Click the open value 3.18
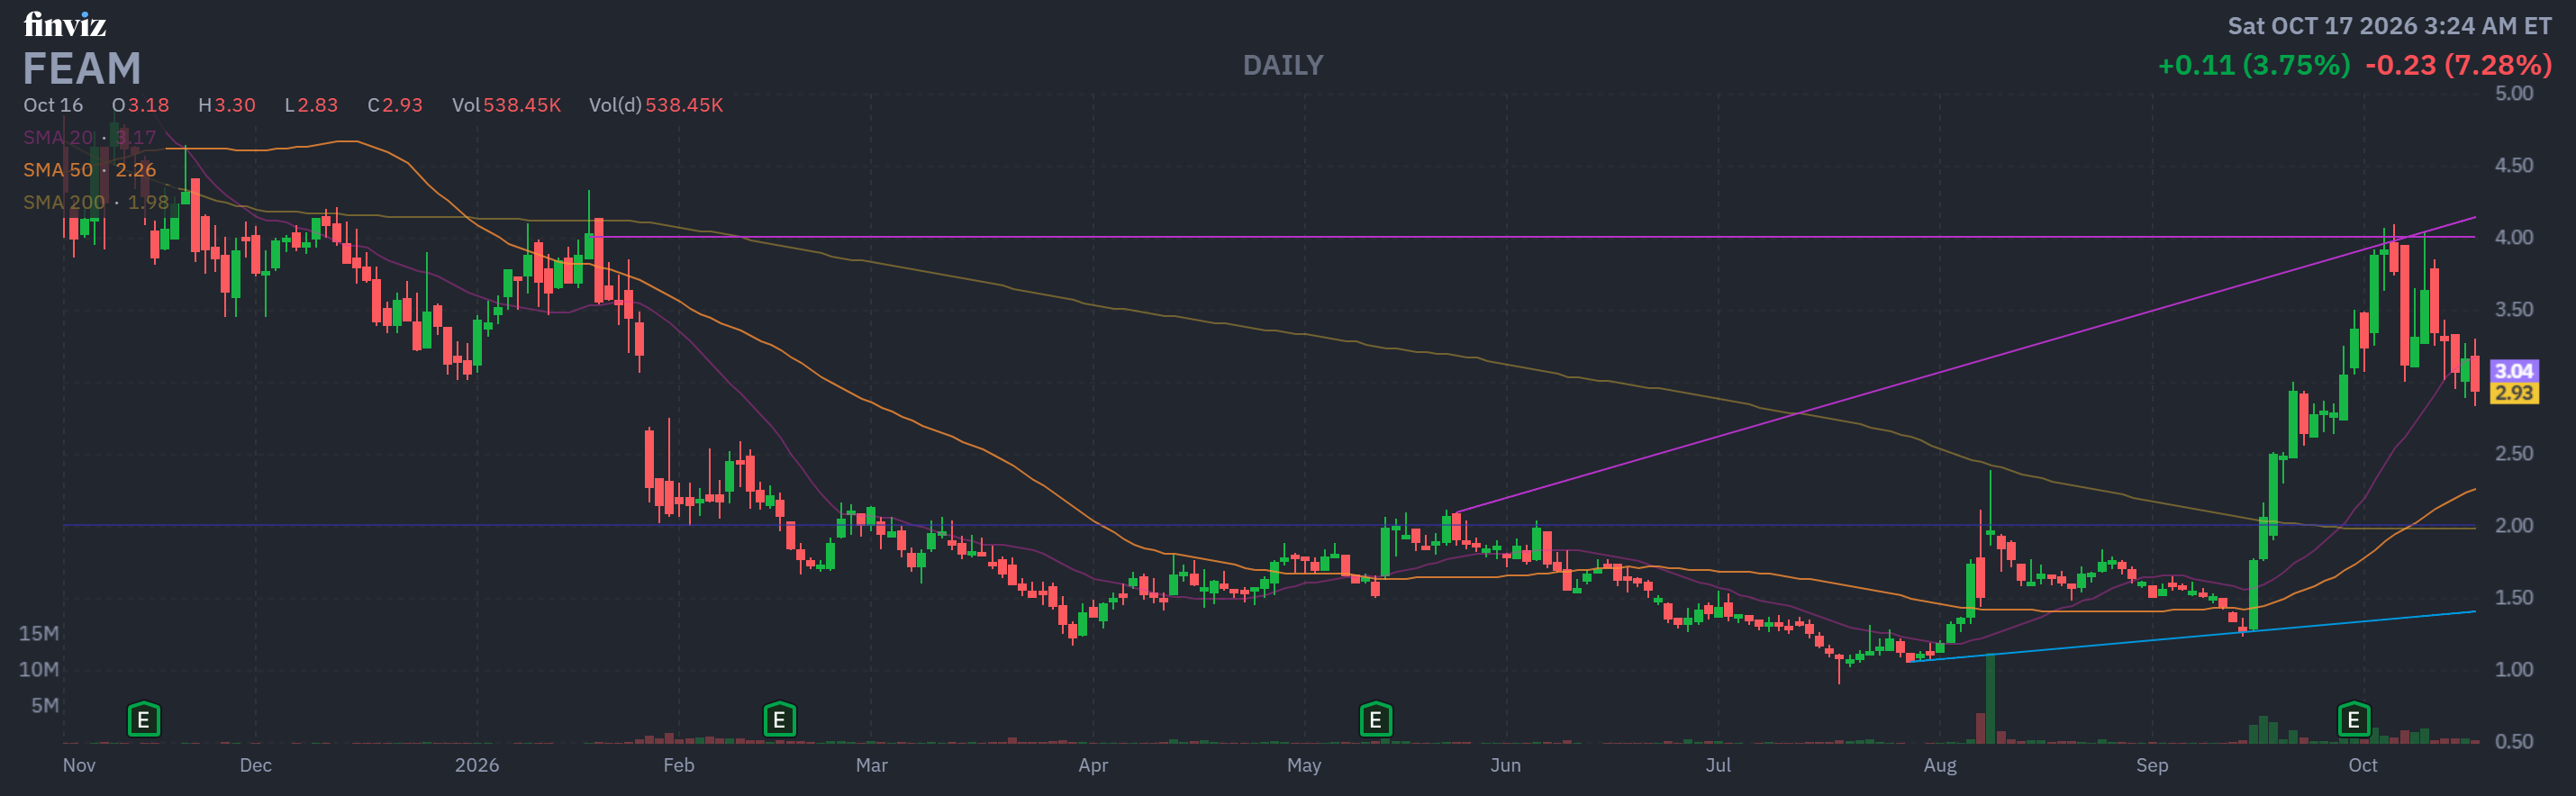Screen dimensions: 2576x796 click(x=148, y=105)
